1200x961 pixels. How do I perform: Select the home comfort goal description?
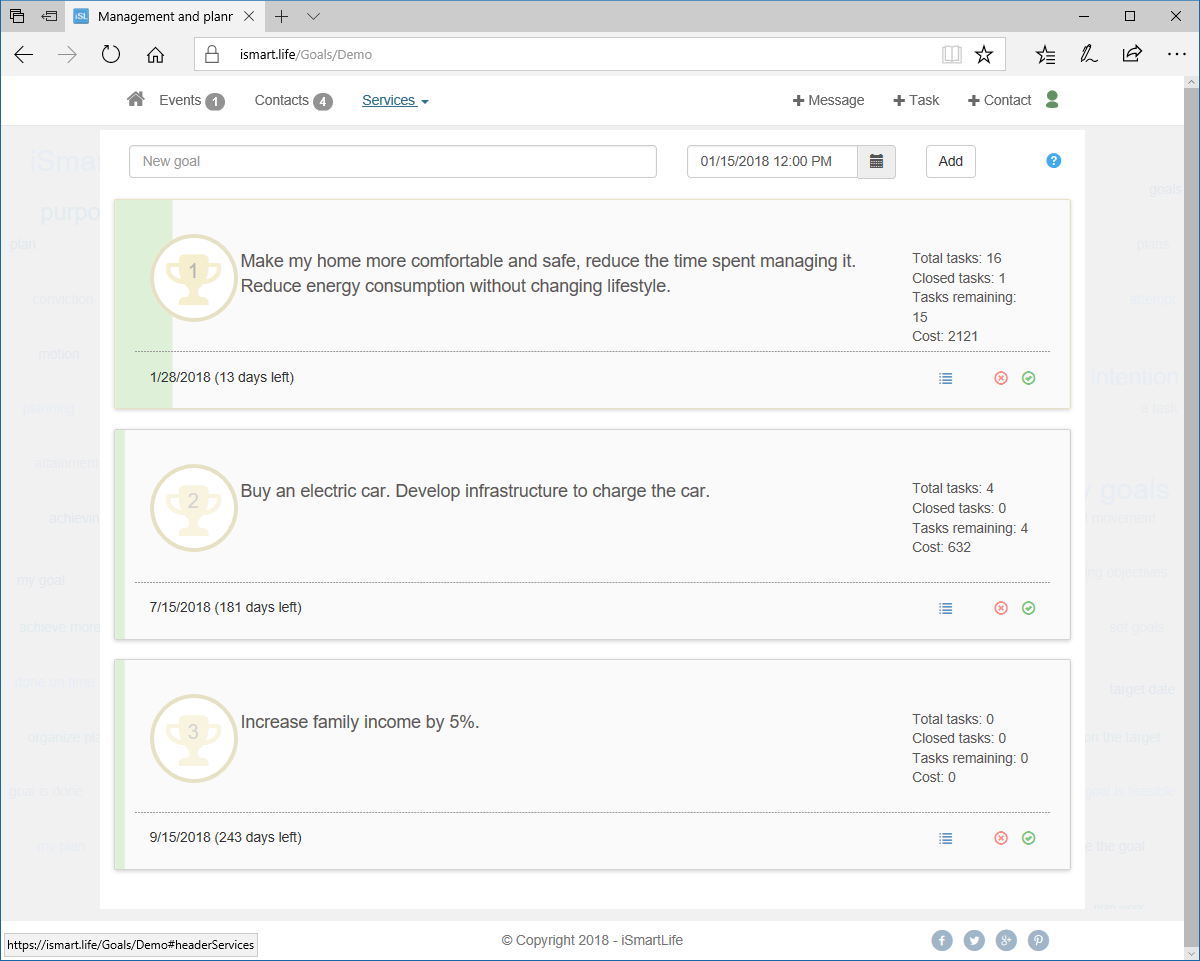pyautogui.click(x=548, y=273)
